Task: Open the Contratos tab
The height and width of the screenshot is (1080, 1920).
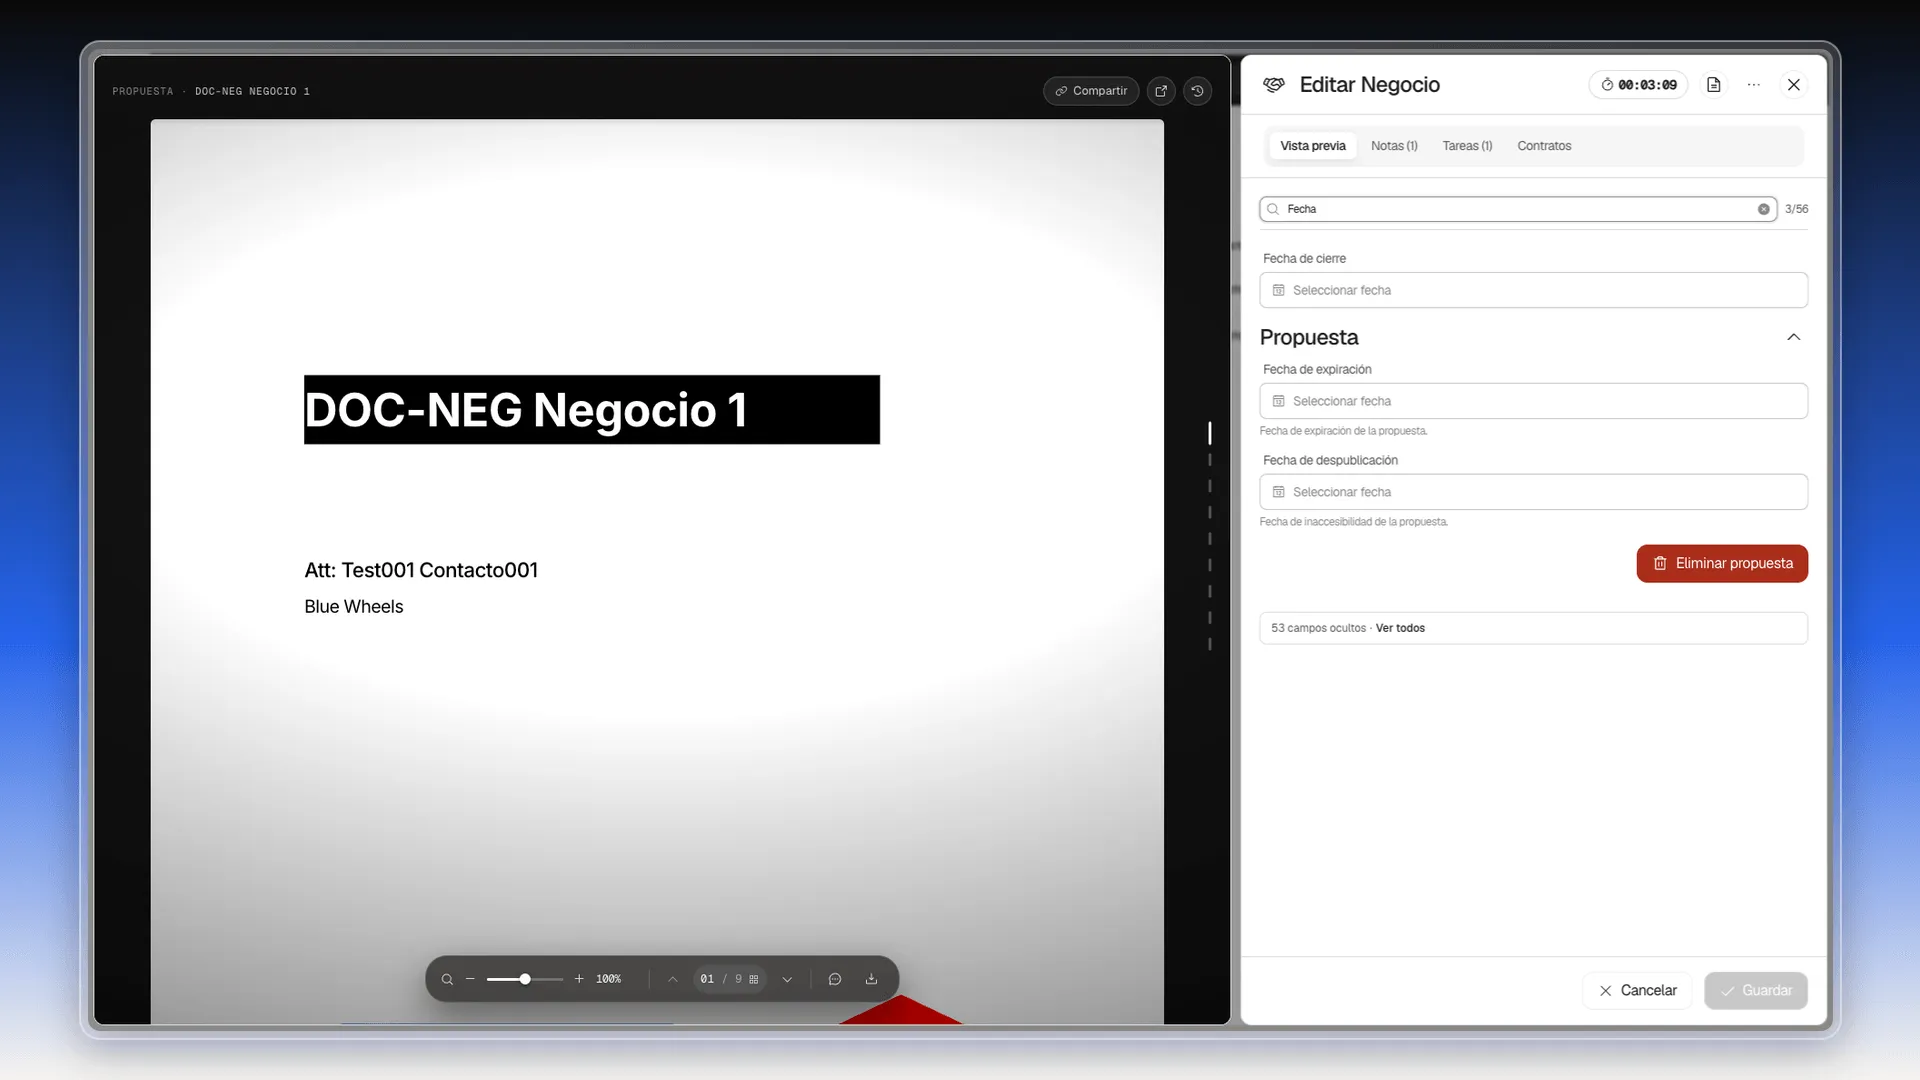Action: click(1544, 146)
